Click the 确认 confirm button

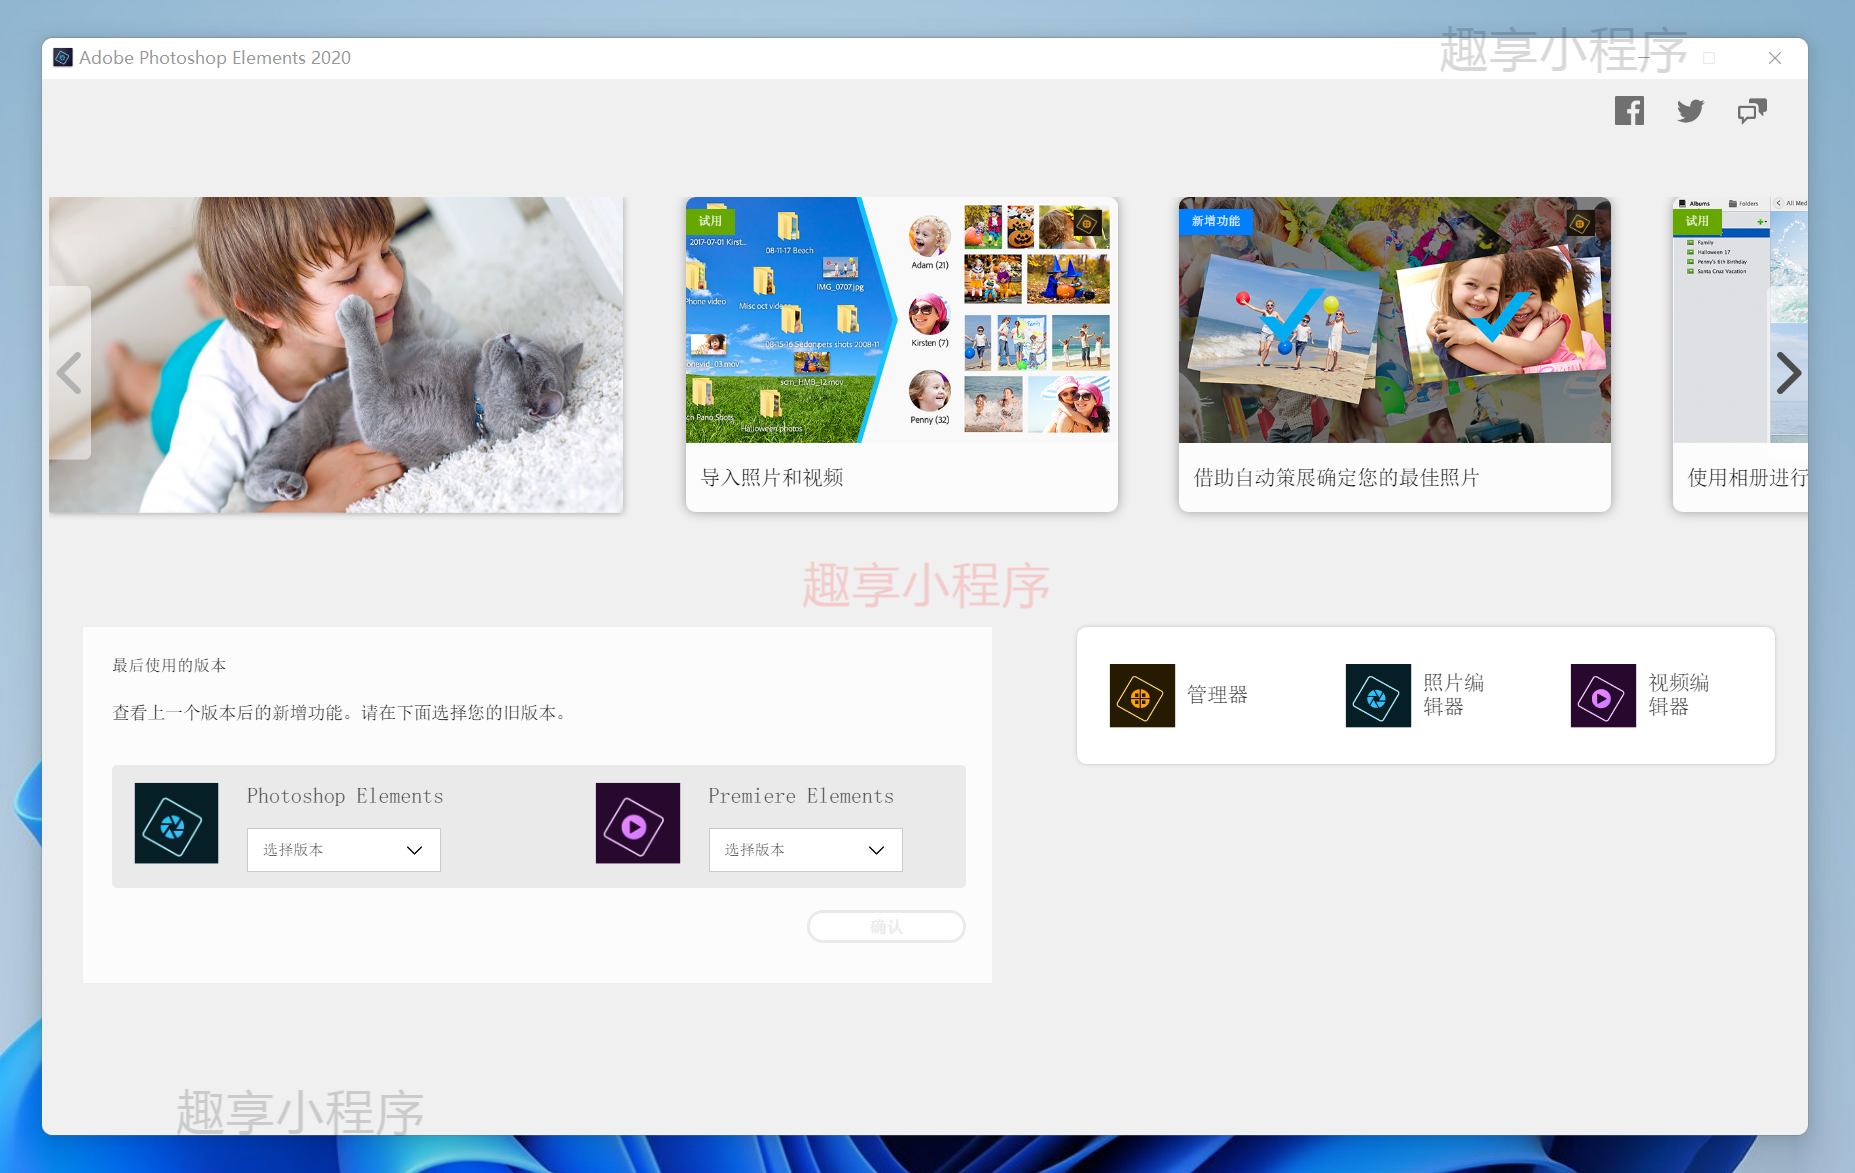886,927
